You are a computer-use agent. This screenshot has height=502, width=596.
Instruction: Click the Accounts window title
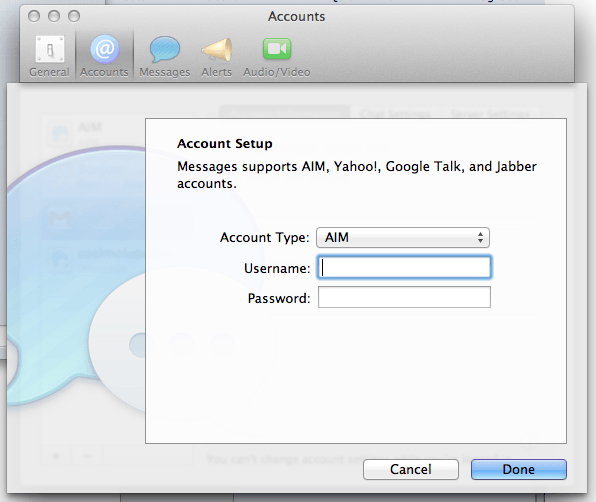[x=296, y=16]
